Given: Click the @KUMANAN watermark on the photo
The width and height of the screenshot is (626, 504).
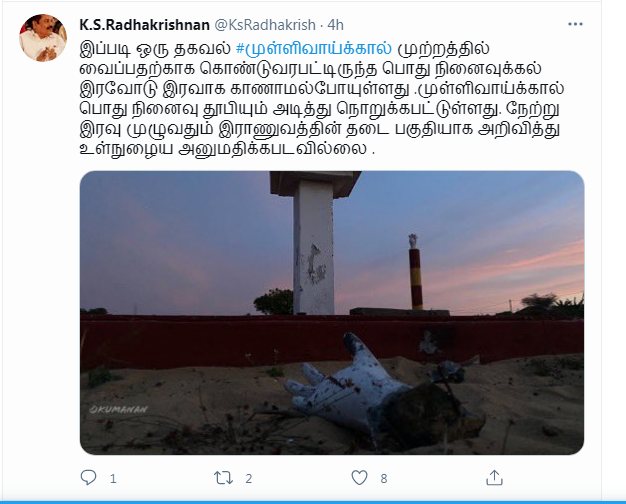Looking at the screenshot, I should 118,409.
